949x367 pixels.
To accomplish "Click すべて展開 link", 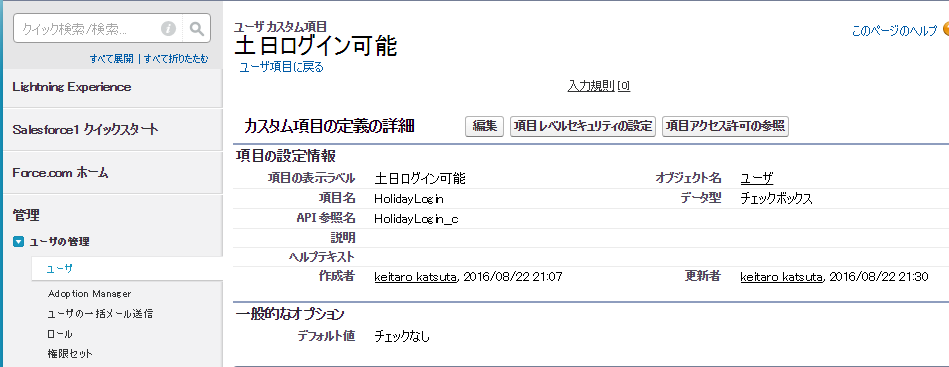I will (x=111, y=59).
